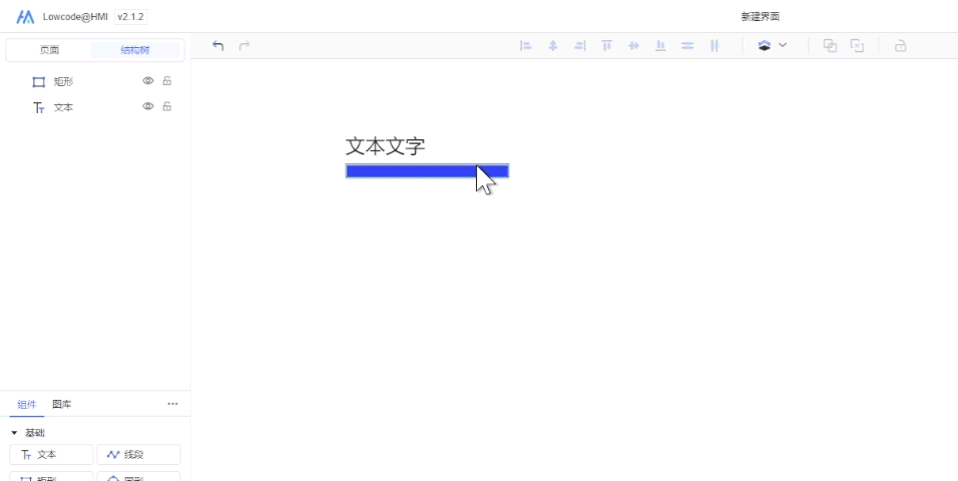The image size is (958, 481).
Task: Toggle the lock of 文本 layer
Action: point(167,106)
